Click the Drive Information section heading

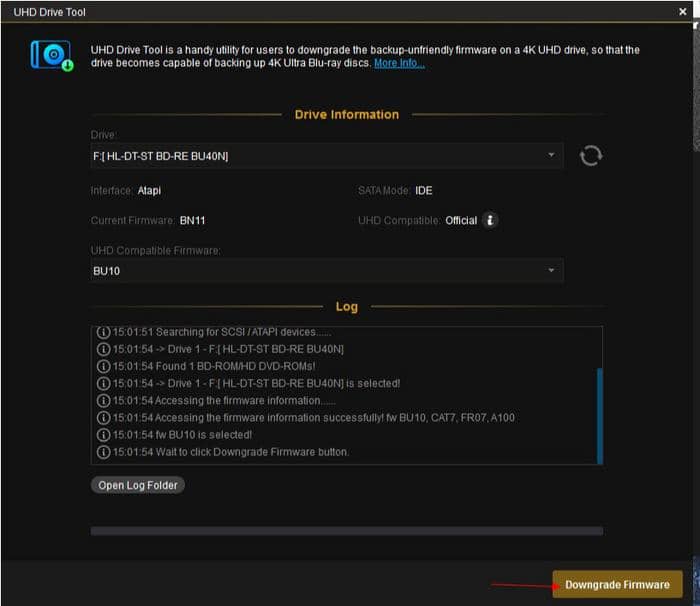coord(346,114)
